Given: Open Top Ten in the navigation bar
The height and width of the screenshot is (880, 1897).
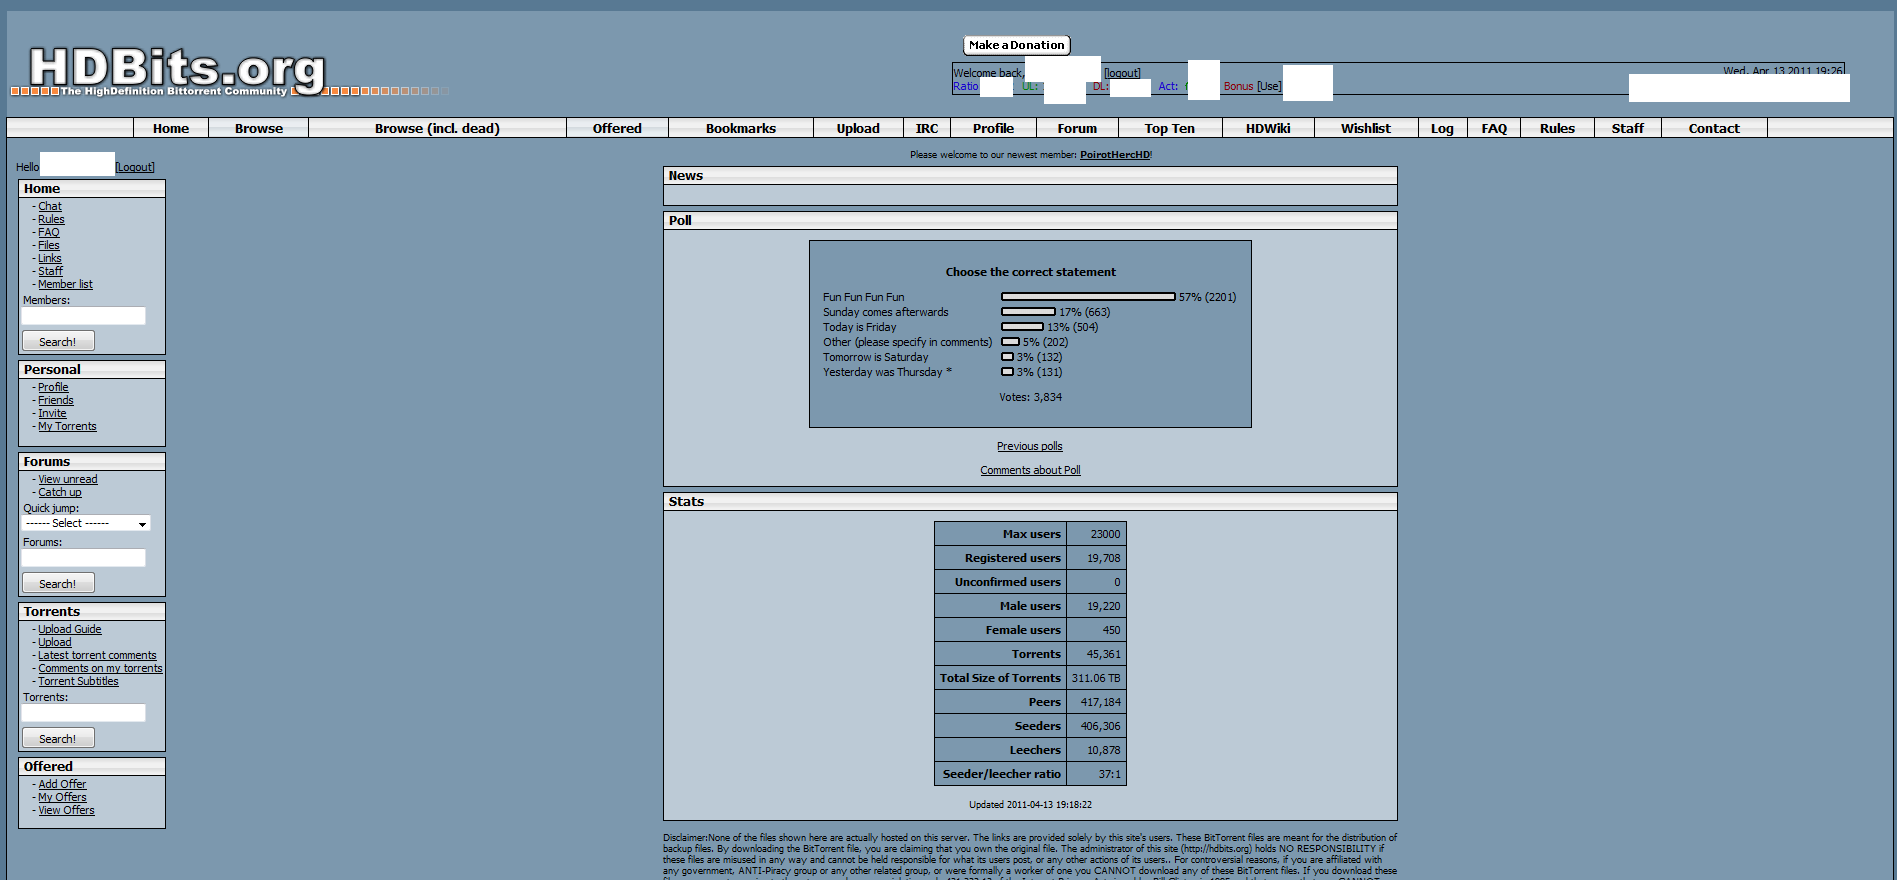Looking at the screenshot, I should click(x=1170, y=128).
